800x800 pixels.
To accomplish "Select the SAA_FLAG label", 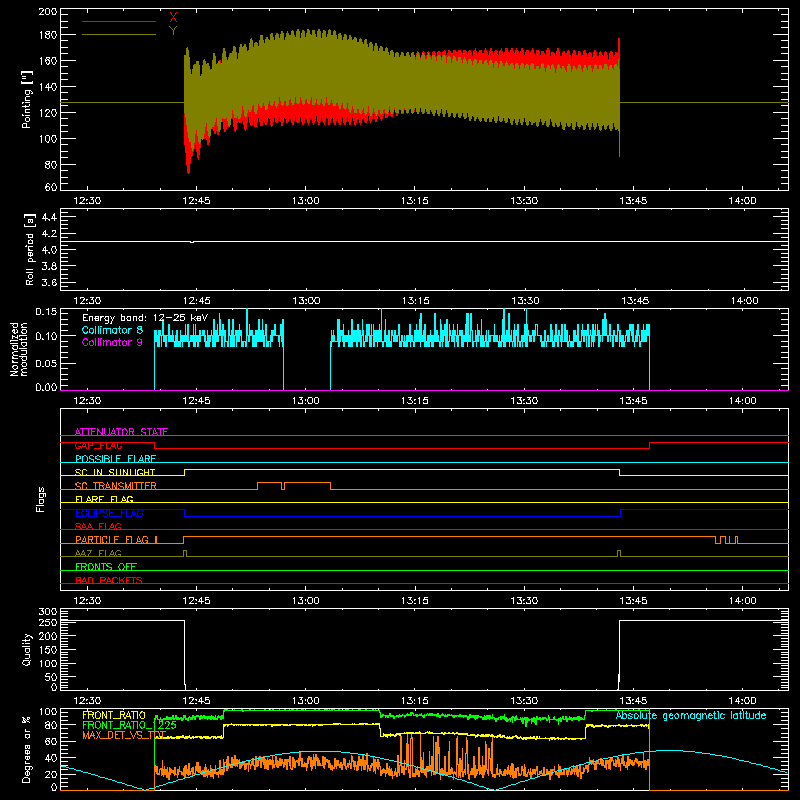I will click(x=98, y=527).
